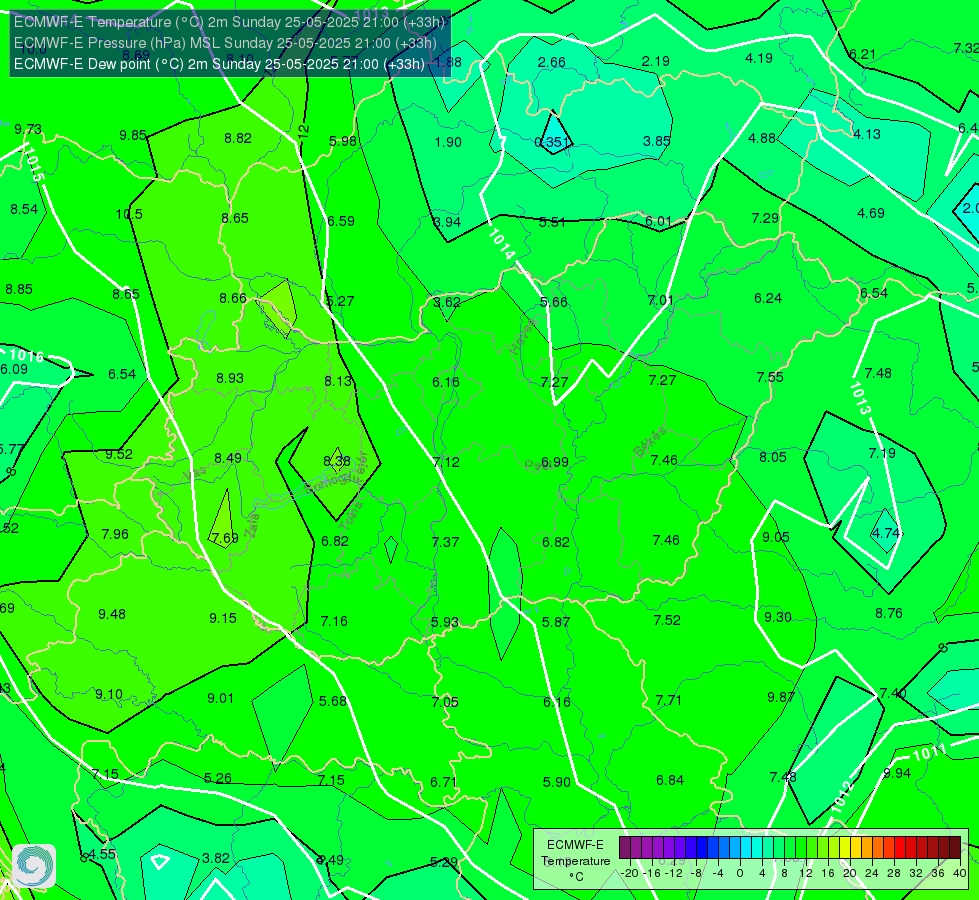Click the 4.88 dew point value
The height and width of the screenshot is (900, 979).
click(x=762, y=138)
